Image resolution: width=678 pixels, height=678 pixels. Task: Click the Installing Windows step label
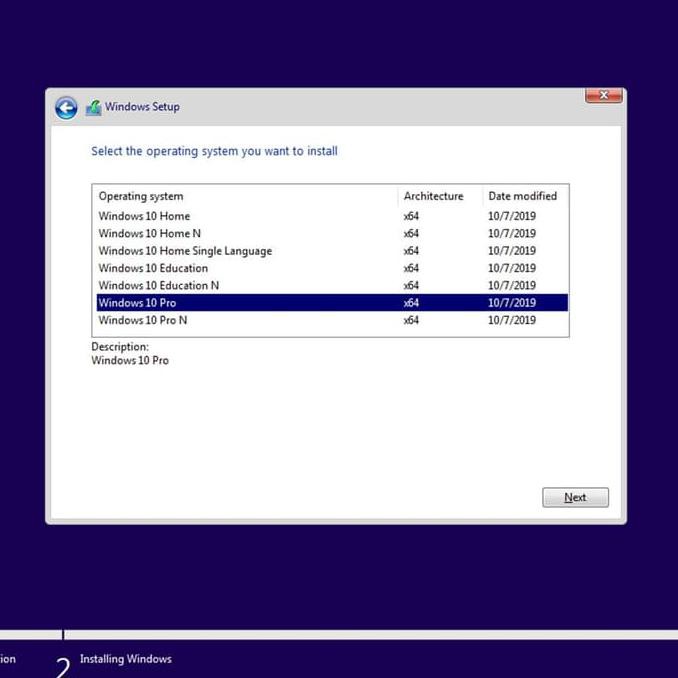coord(126,659)
